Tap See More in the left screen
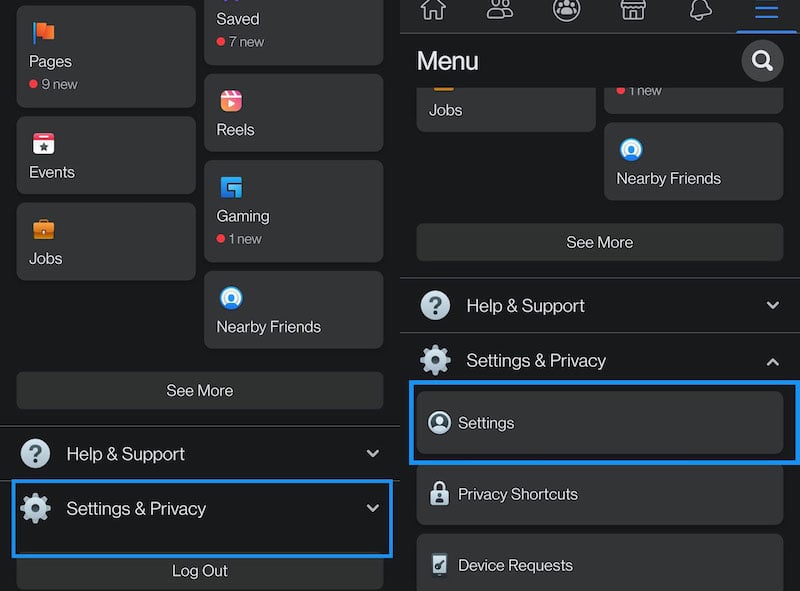The width and height of the screenshot is (800, 591). pos(200,390)
